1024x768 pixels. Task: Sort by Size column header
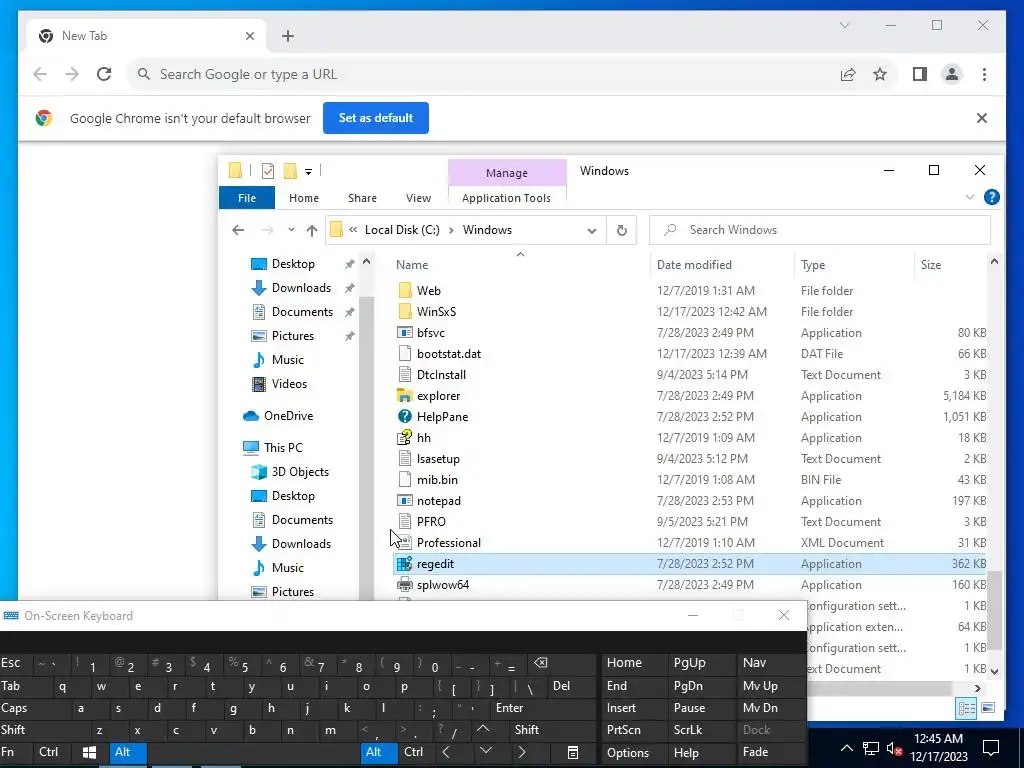[931, 264]
